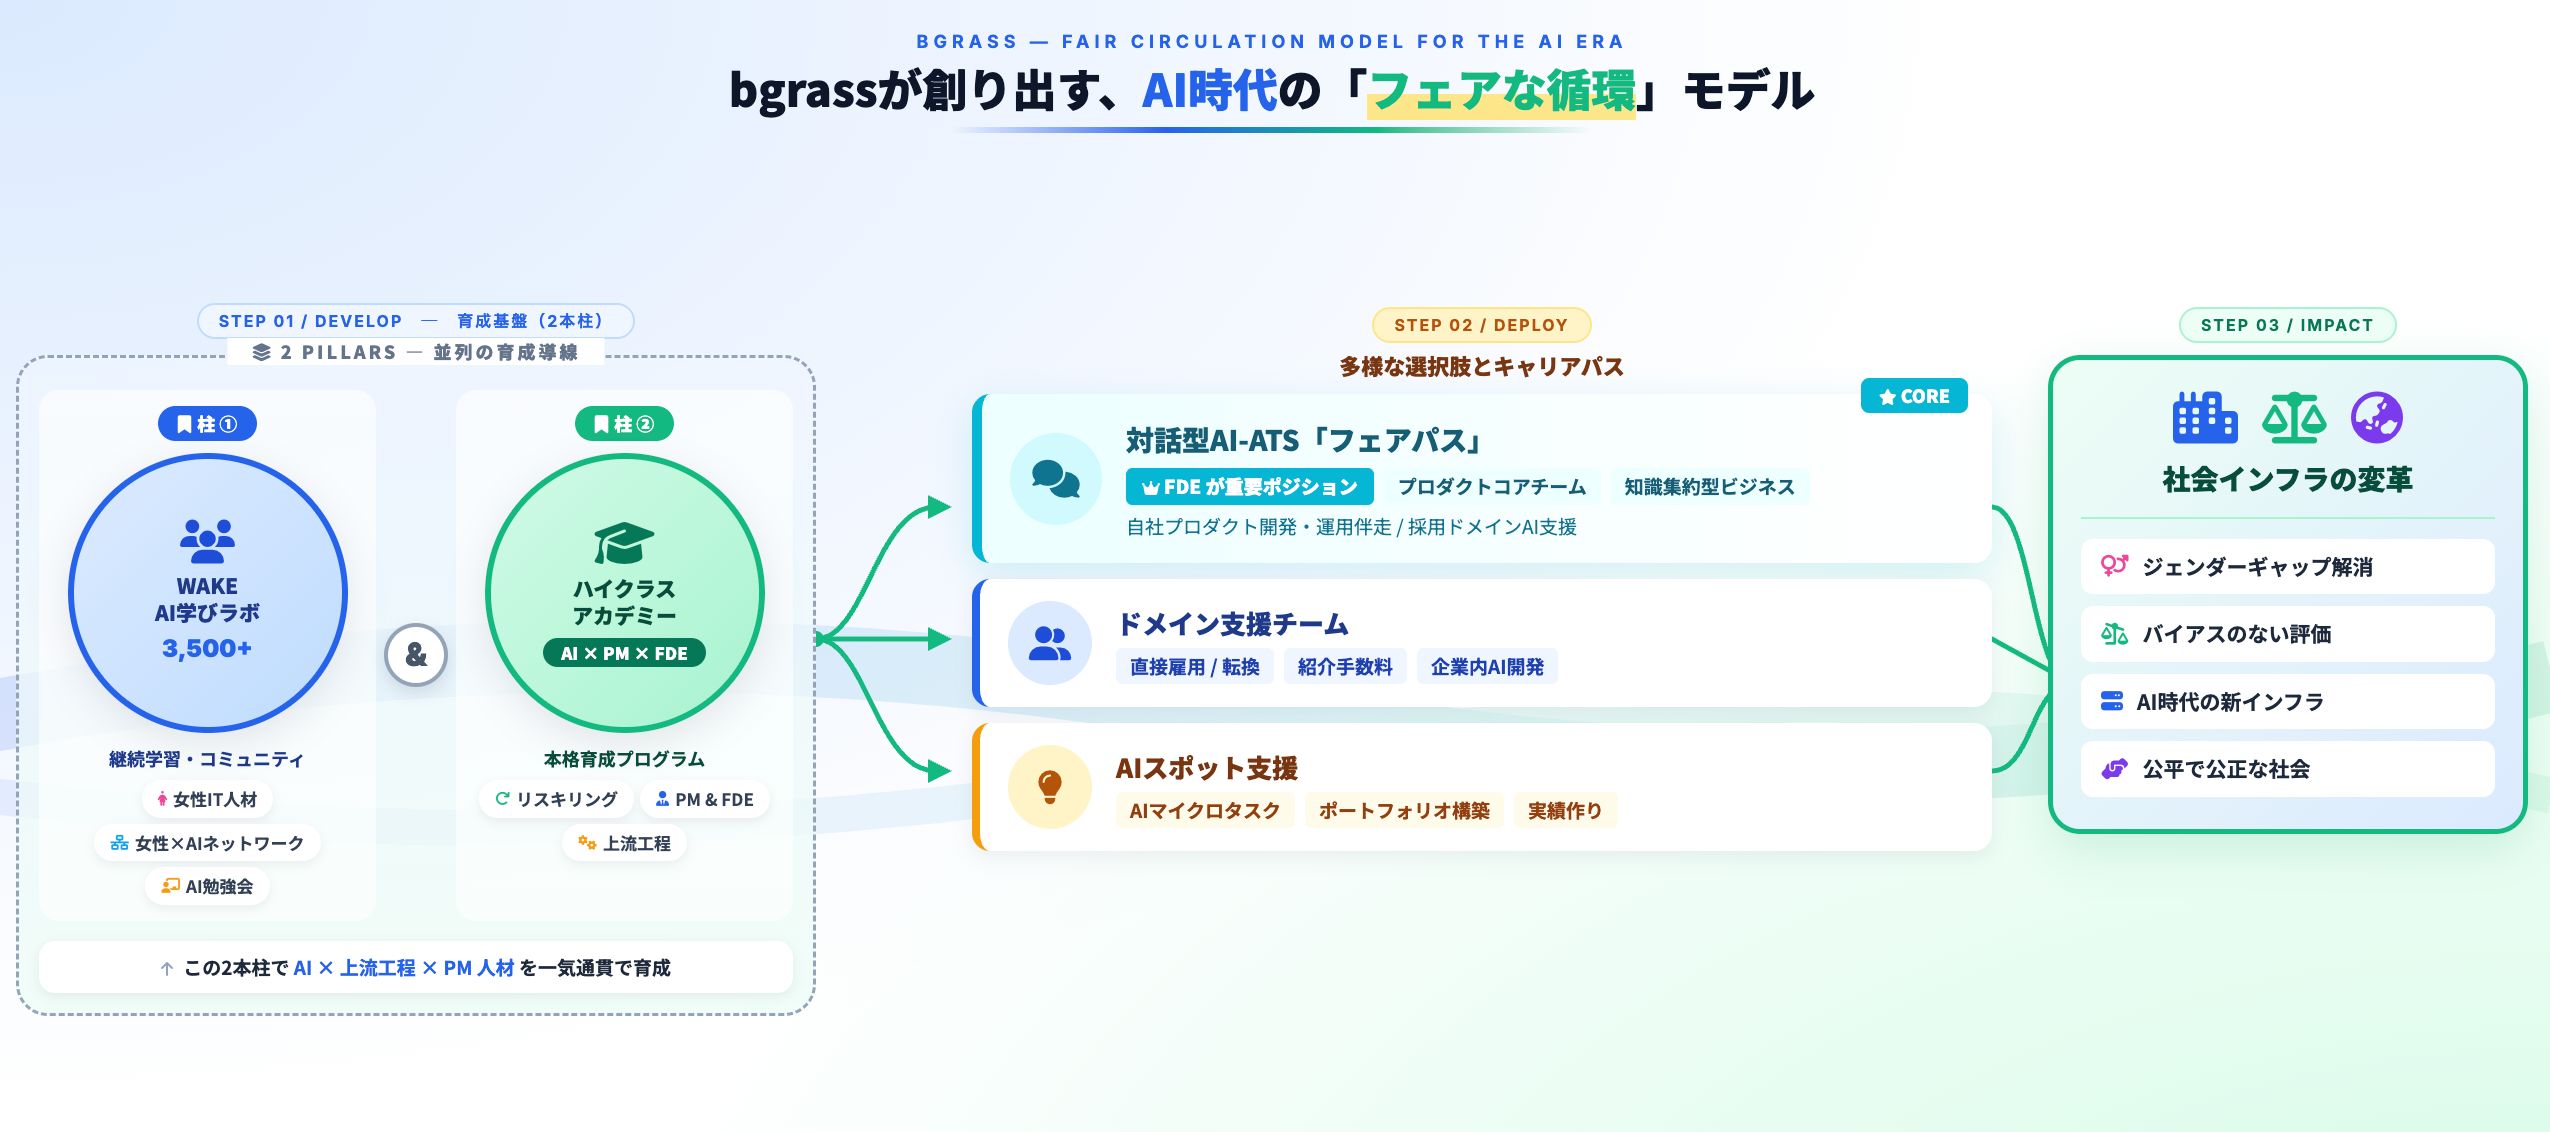Click the 直接雇用 / 転換 tag

click(1194, 667)
